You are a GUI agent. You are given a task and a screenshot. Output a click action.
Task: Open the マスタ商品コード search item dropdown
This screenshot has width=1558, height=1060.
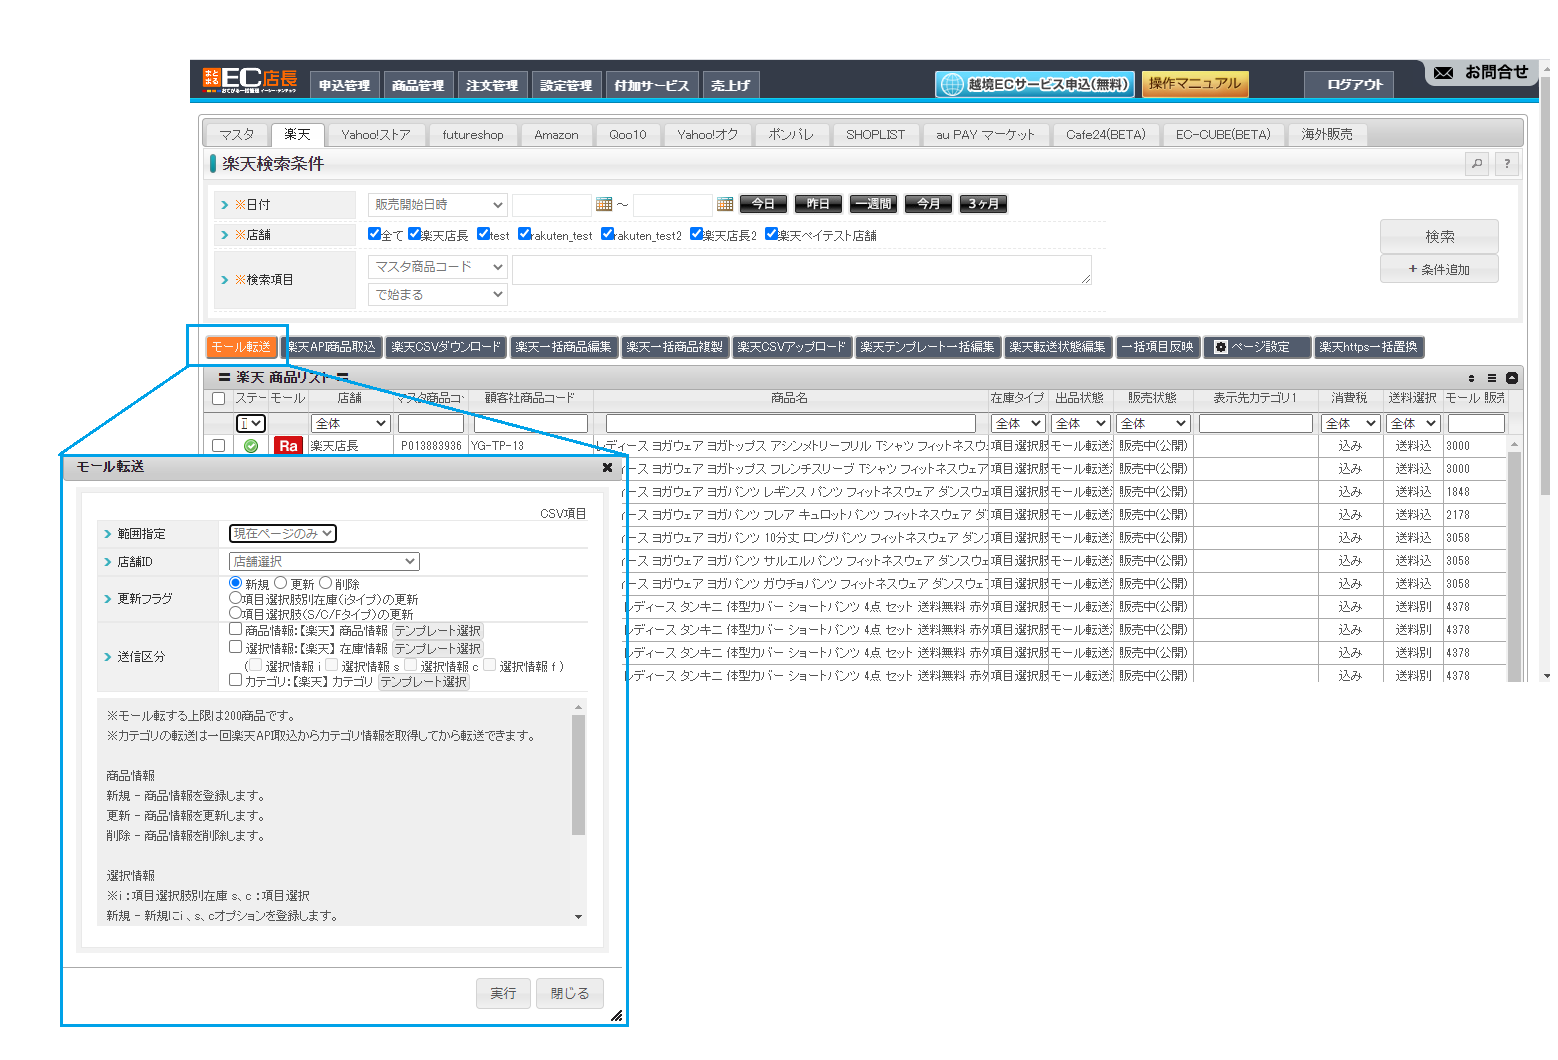click(438, 267)
